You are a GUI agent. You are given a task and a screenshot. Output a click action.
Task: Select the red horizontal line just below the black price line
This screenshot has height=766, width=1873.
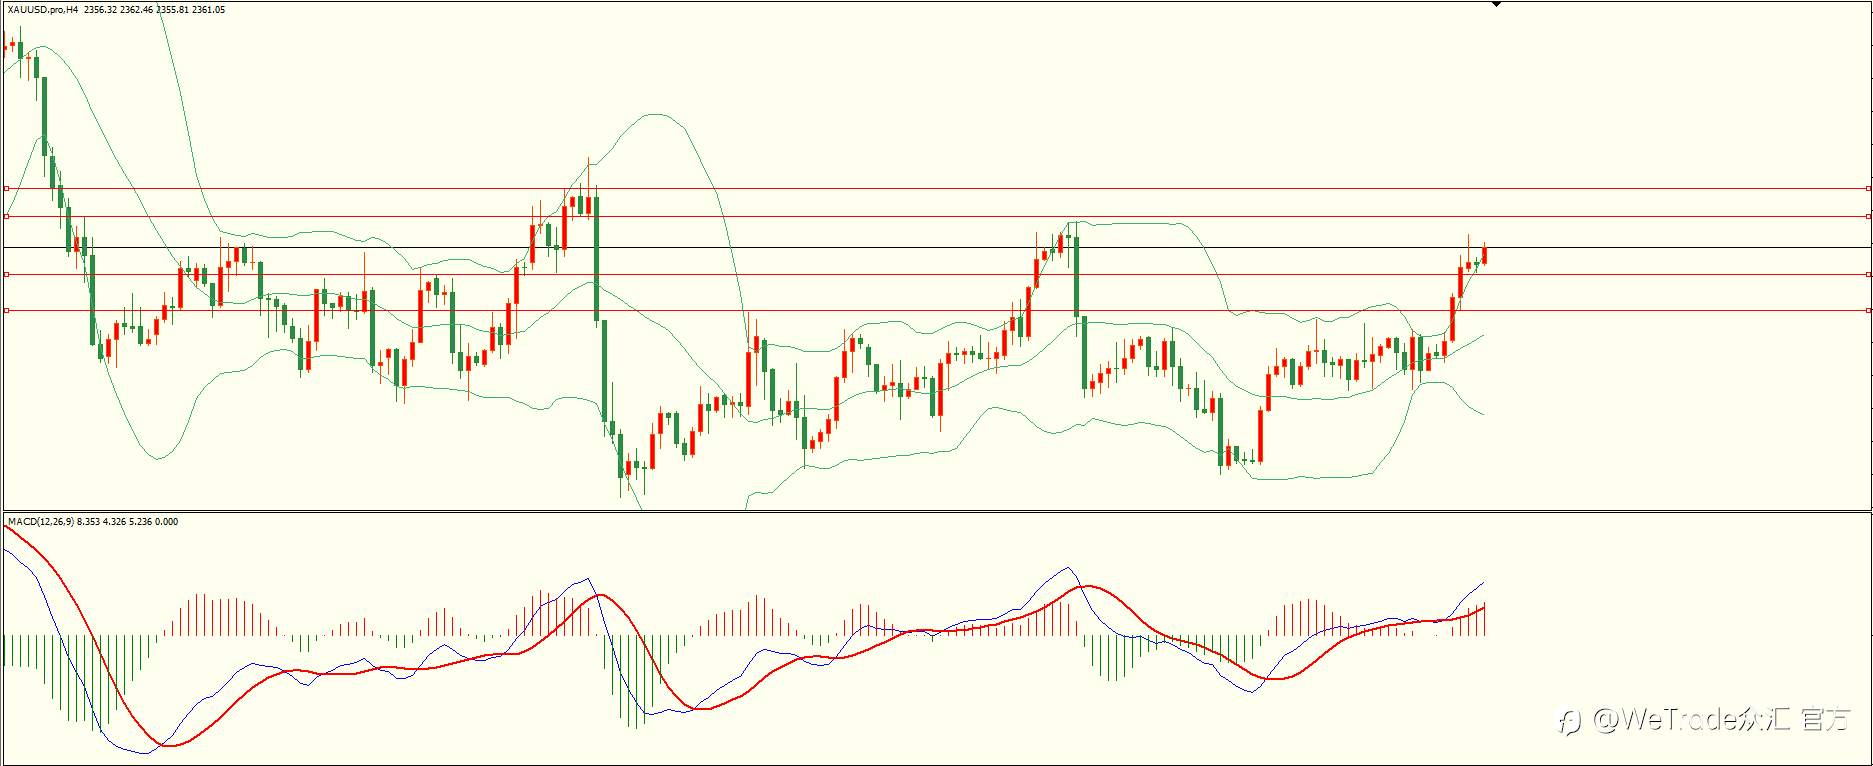coord(936,274)
